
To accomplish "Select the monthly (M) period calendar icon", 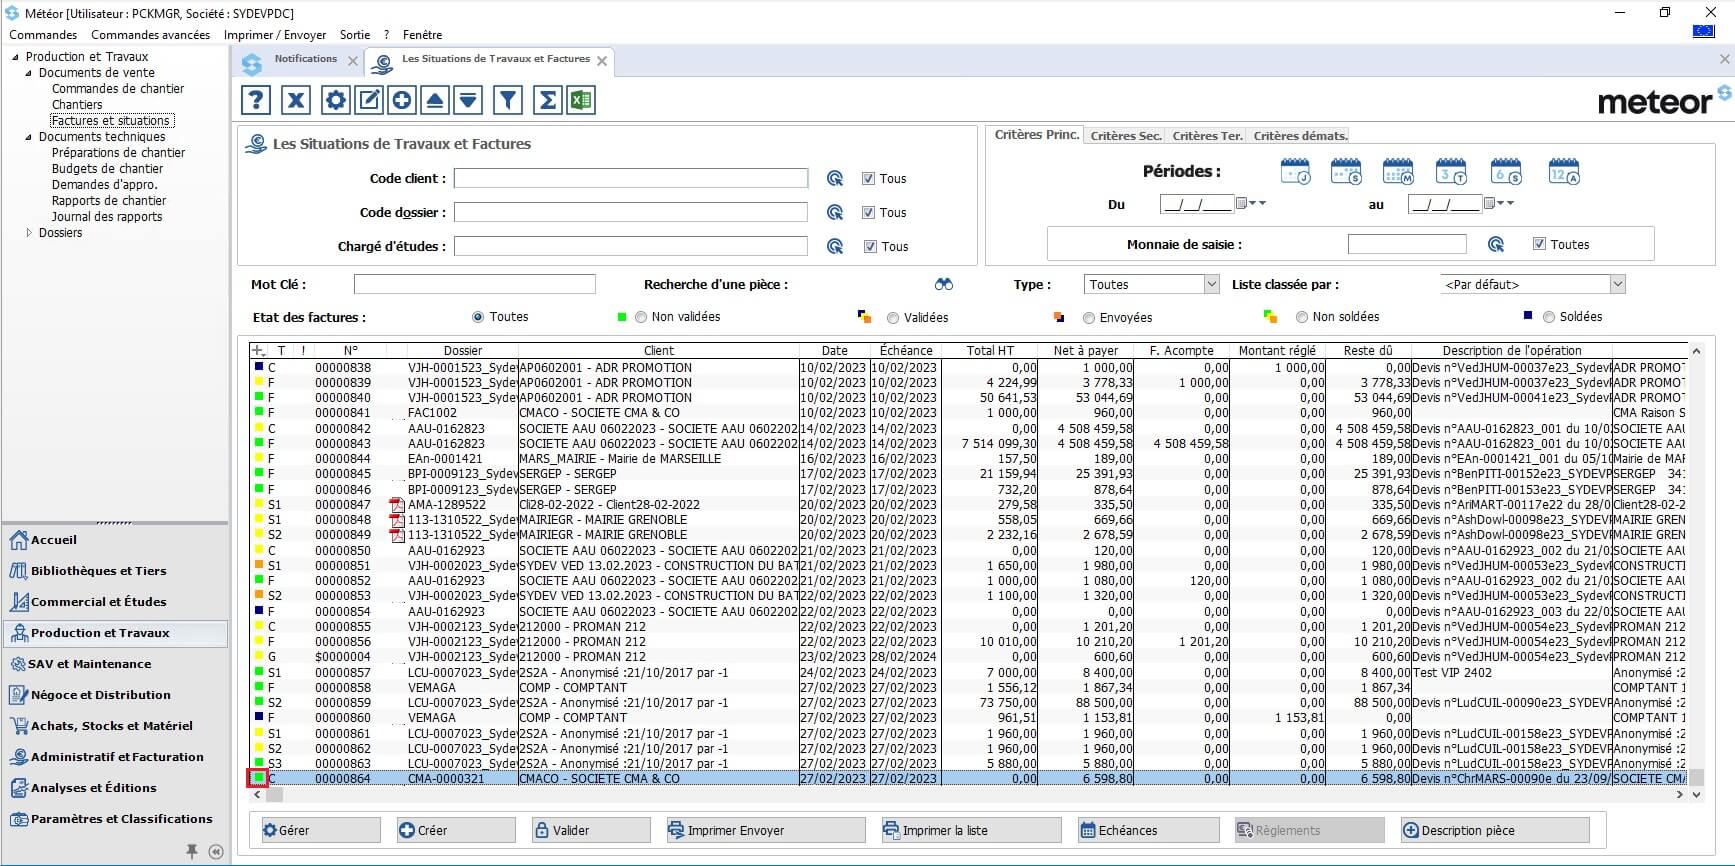I will coord(1398,172).
